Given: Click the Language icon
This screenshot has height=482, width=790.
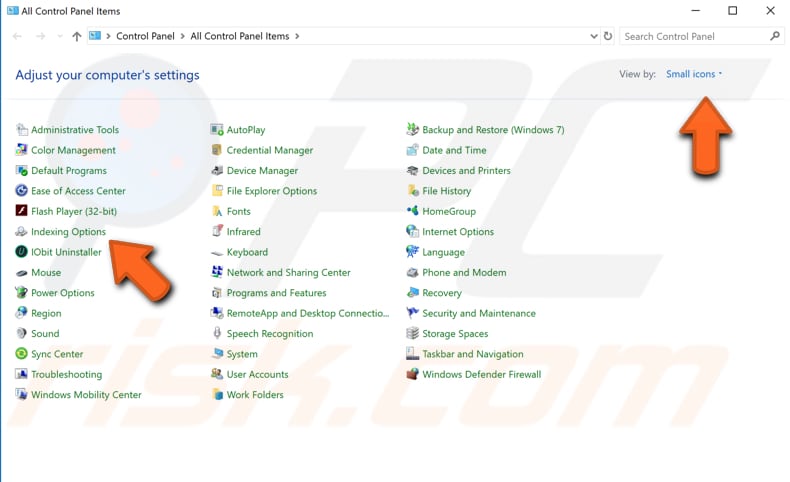Looking at the screenshot, I should (x=412, y=252).
